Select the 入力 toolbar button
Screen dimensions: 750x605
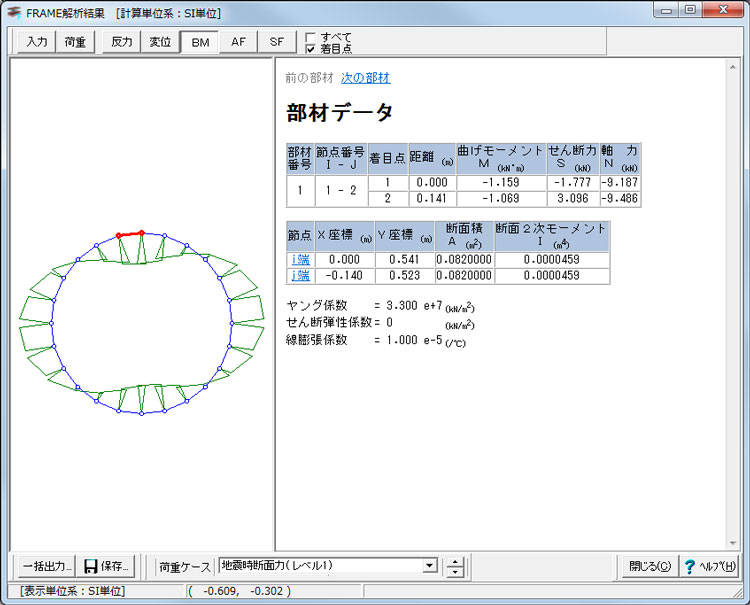37,42
